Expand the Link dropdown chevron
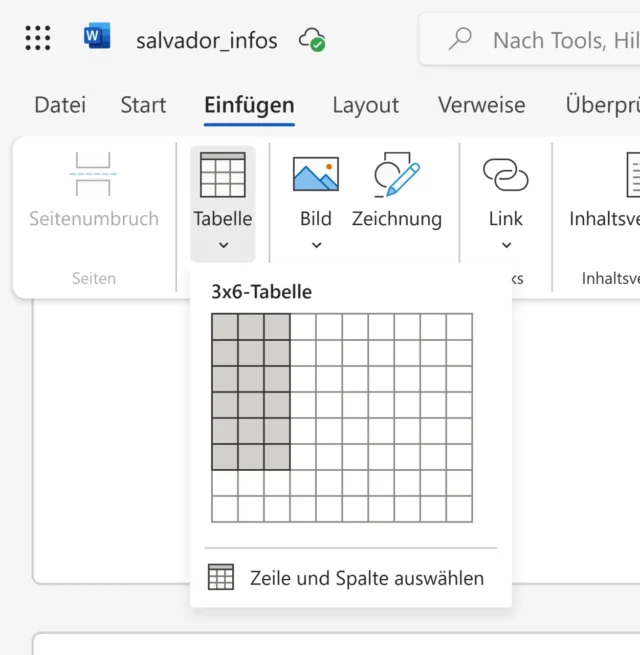 (x=506, y=245)
